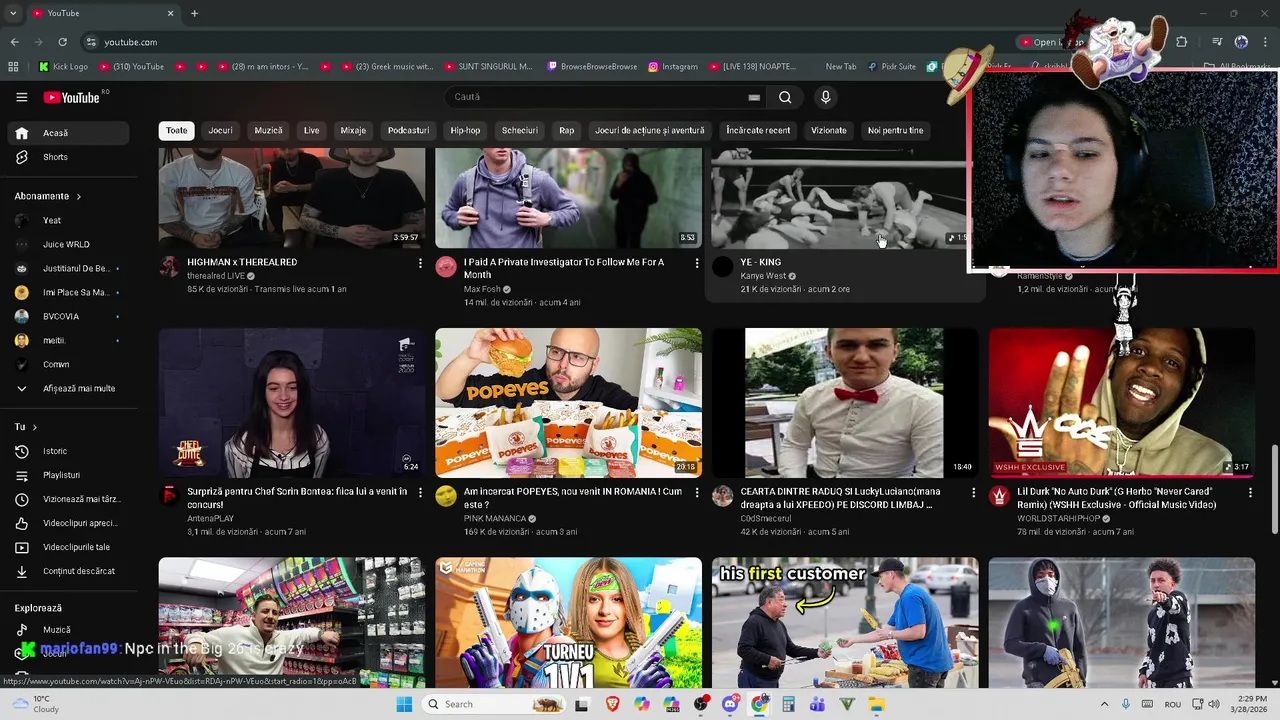Click the YouTube search input field

pyautogui.click(x=600, y=97)
